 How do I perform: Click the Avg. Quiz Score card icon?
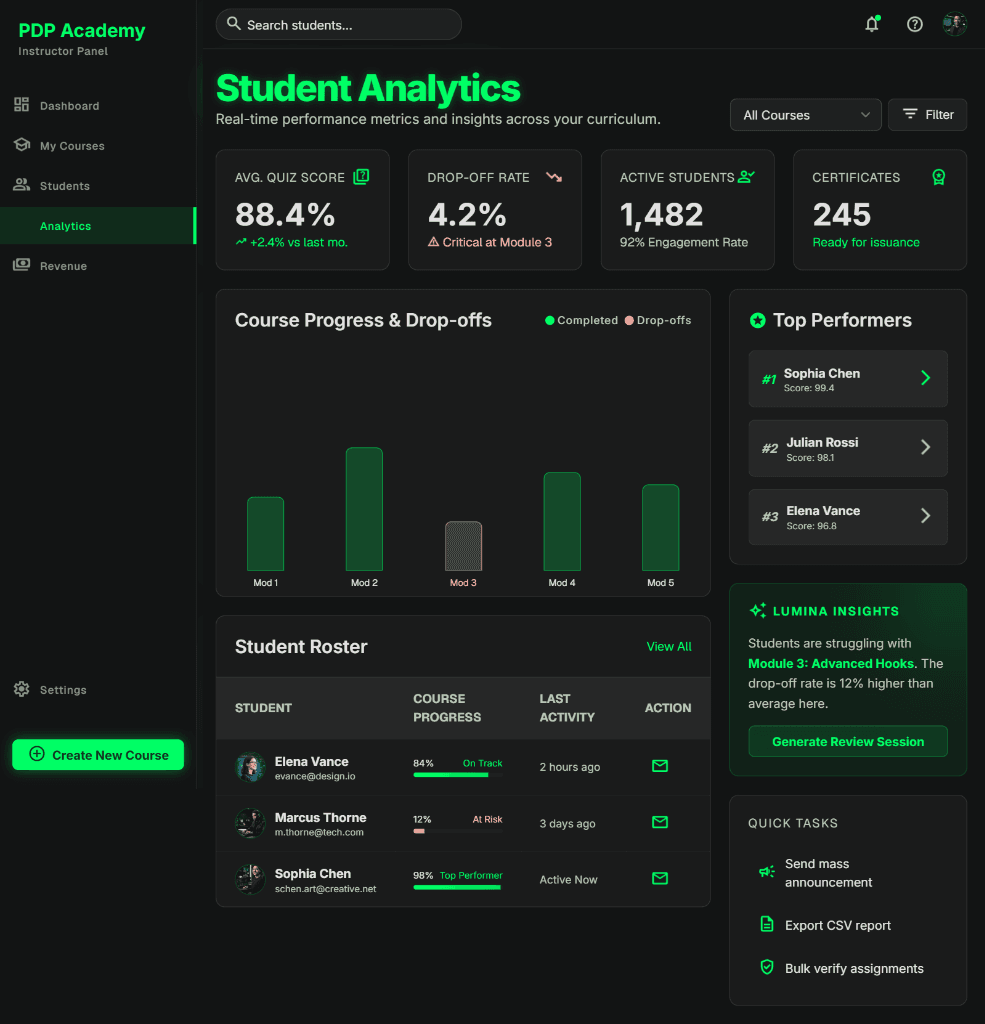pyautogui.click(x=361, y=176)
